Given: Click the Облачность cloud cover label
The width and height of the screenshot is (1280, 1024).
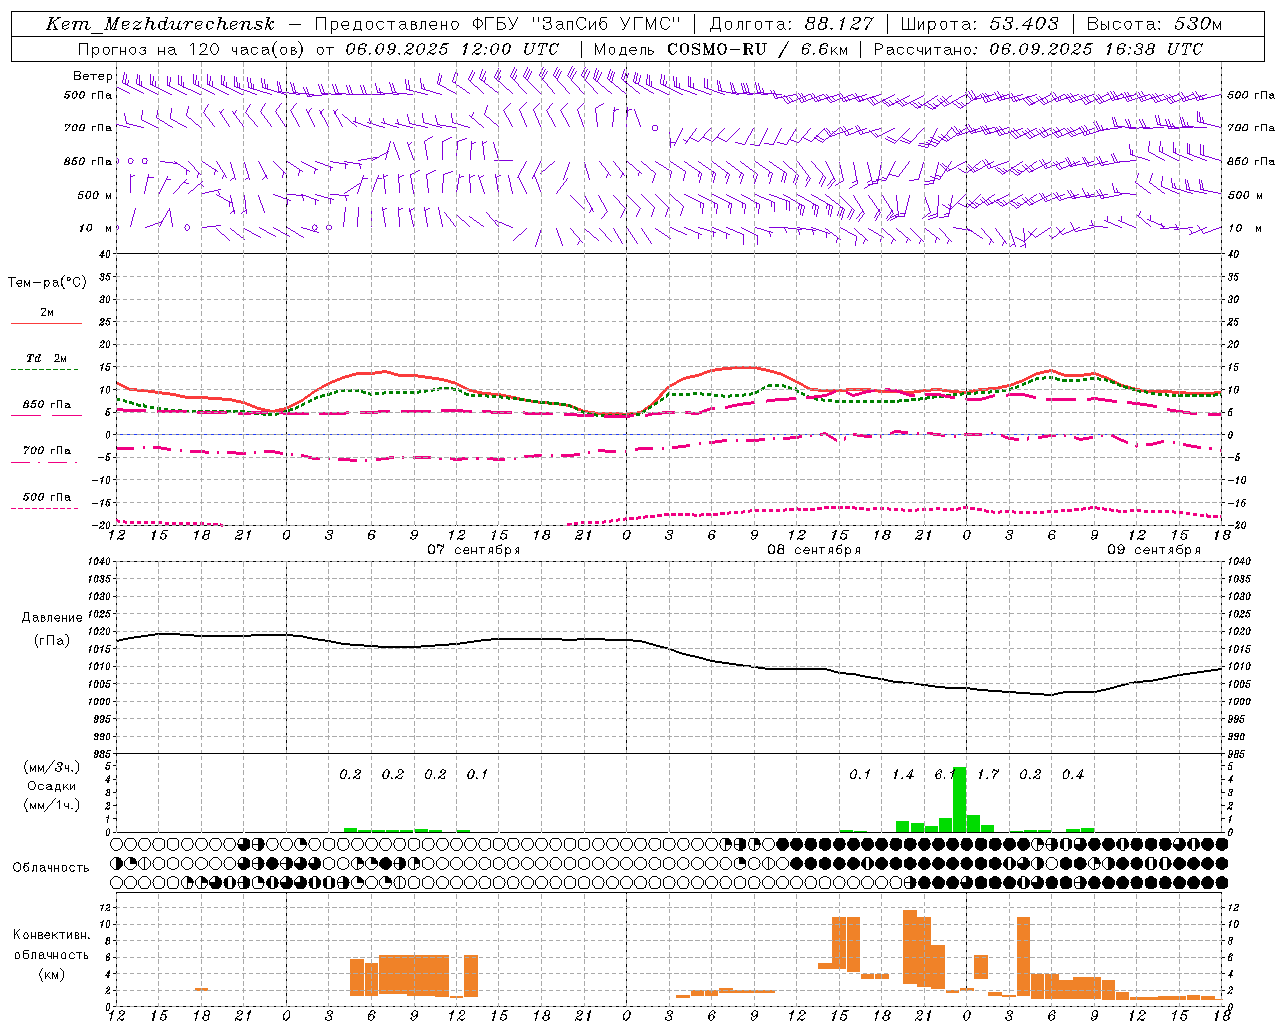Looking at the screenshot, I should (x=51, y=868).
